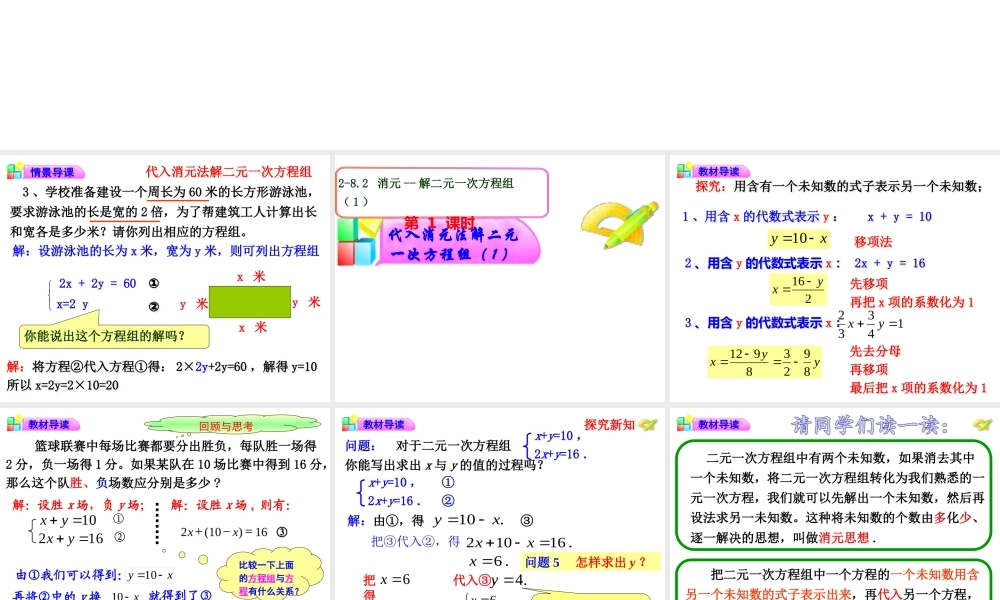Click the red 先移项 text

click(869, 284)
